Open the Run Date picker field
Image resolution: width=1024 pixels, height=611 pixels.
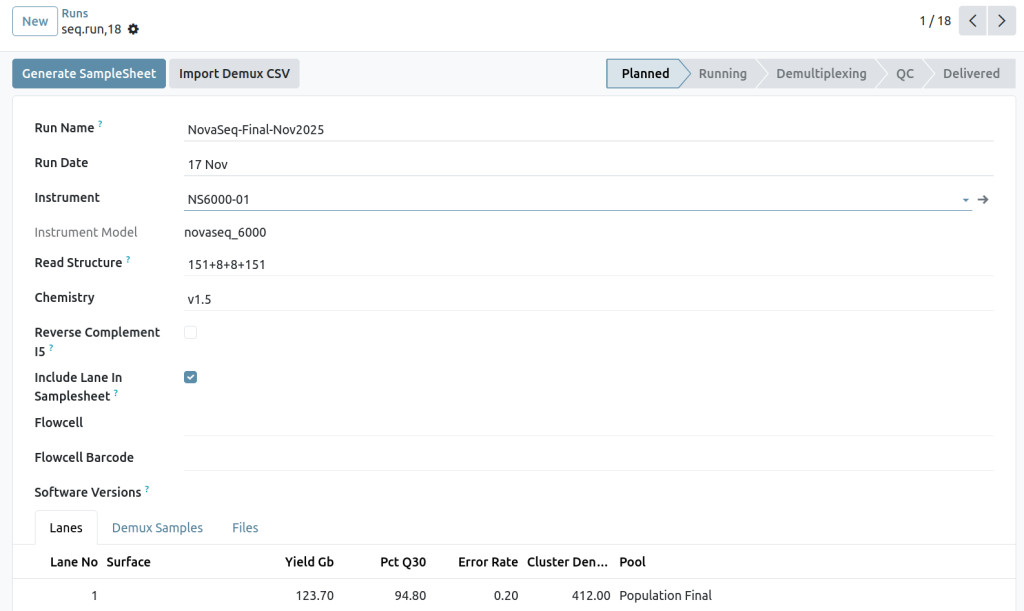(300, 164)
